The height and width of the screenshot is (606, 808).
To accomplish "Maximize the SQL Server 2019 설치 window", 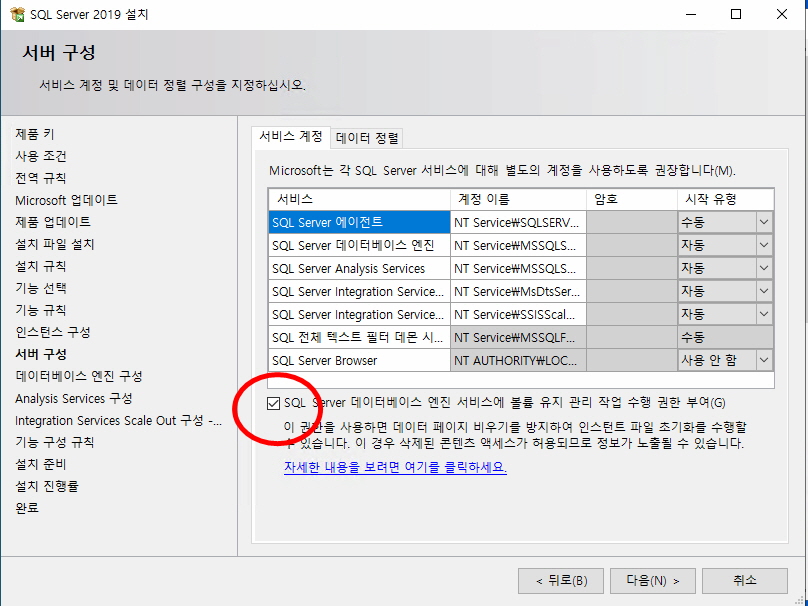I will pos(736,14).
